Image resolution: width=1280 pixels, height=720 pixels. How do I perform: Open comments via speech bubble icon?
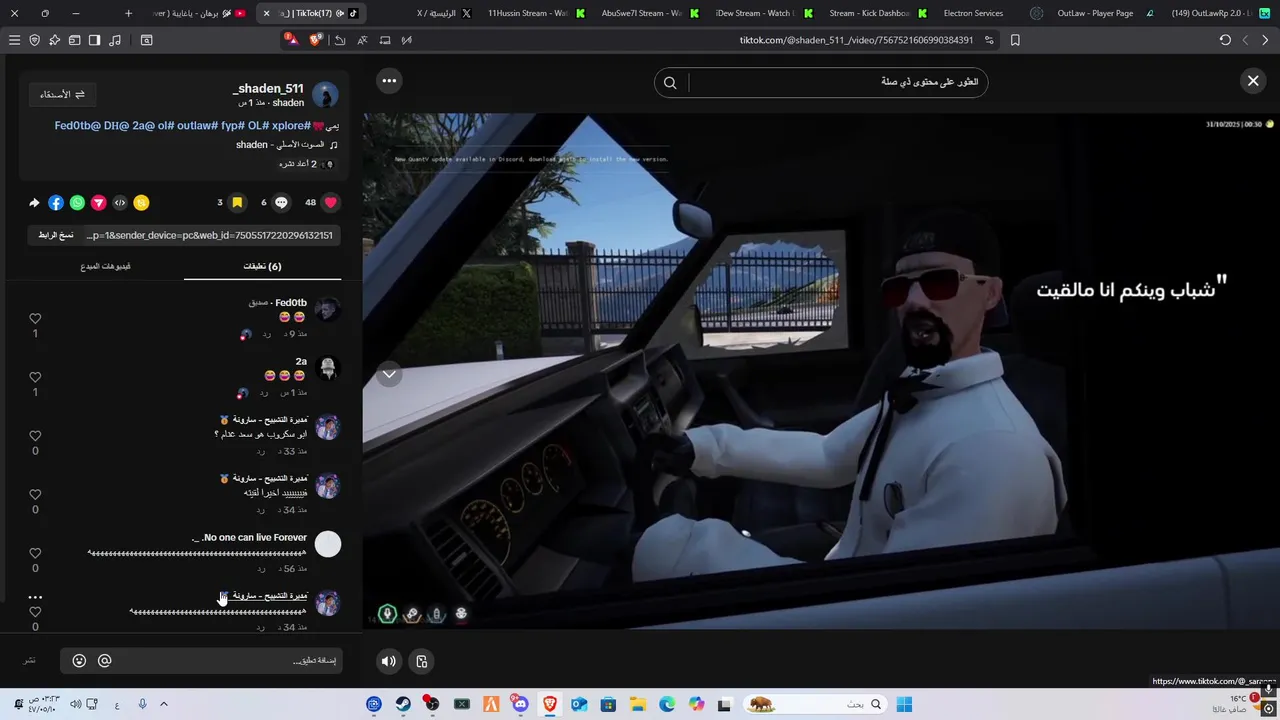[x=282, y=202]
